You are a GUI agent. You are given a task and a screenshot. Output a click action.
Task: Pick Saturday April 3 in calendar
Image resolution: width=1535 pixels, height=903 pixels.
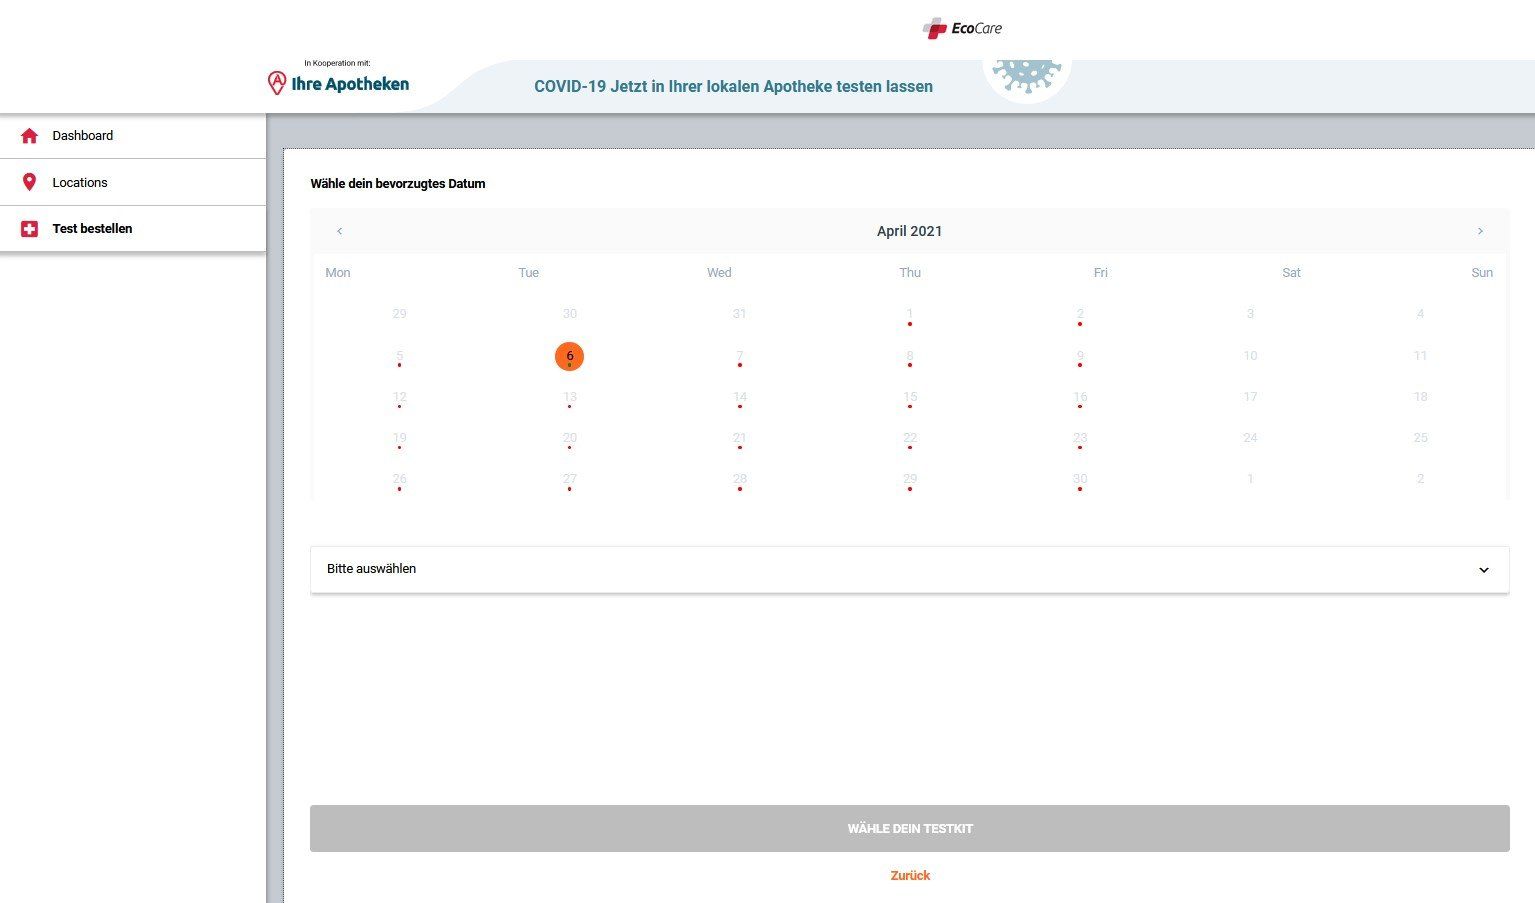point(1250,314)
